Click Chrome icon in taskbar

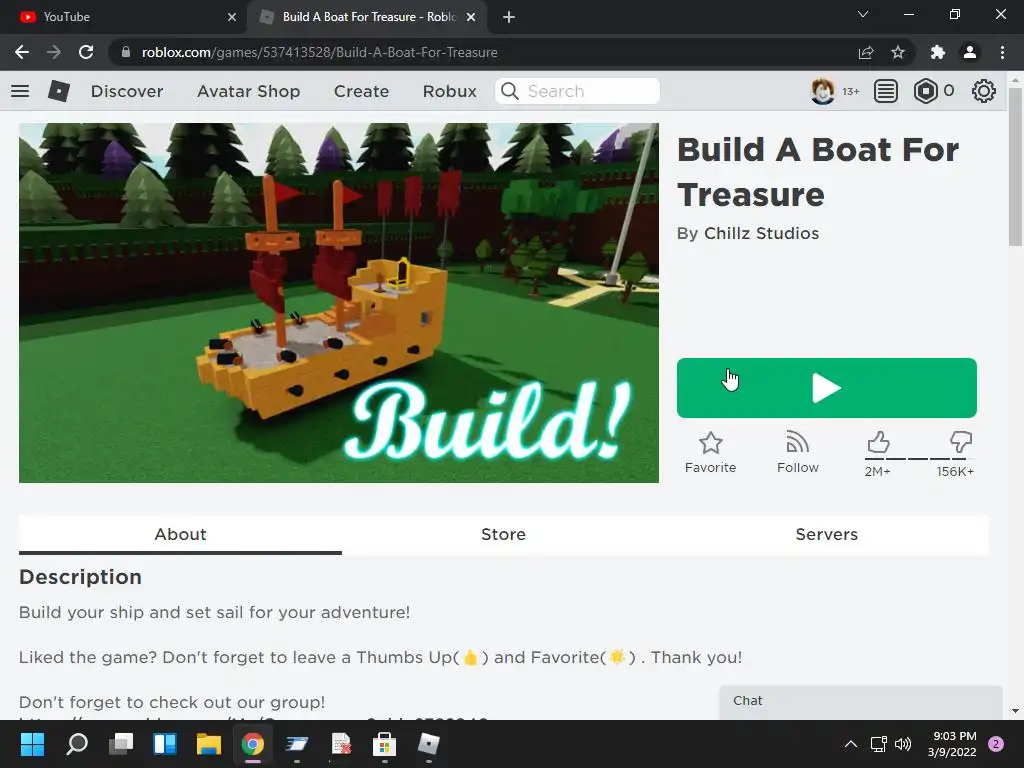coord(253,744)
